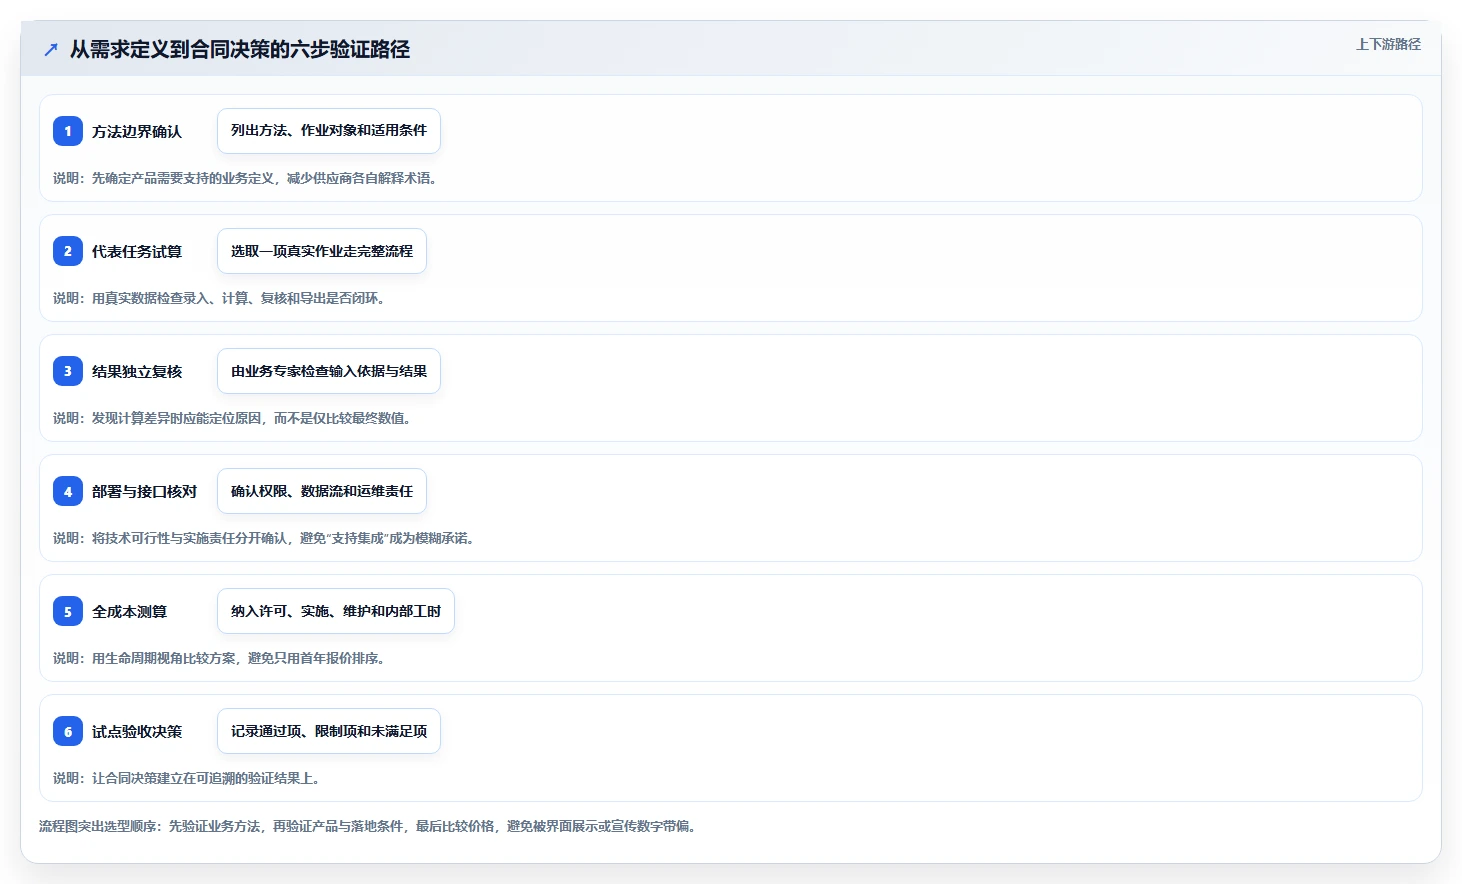Click the note starting 将技术可行性与实施责任分开确认

pos(264,538)
